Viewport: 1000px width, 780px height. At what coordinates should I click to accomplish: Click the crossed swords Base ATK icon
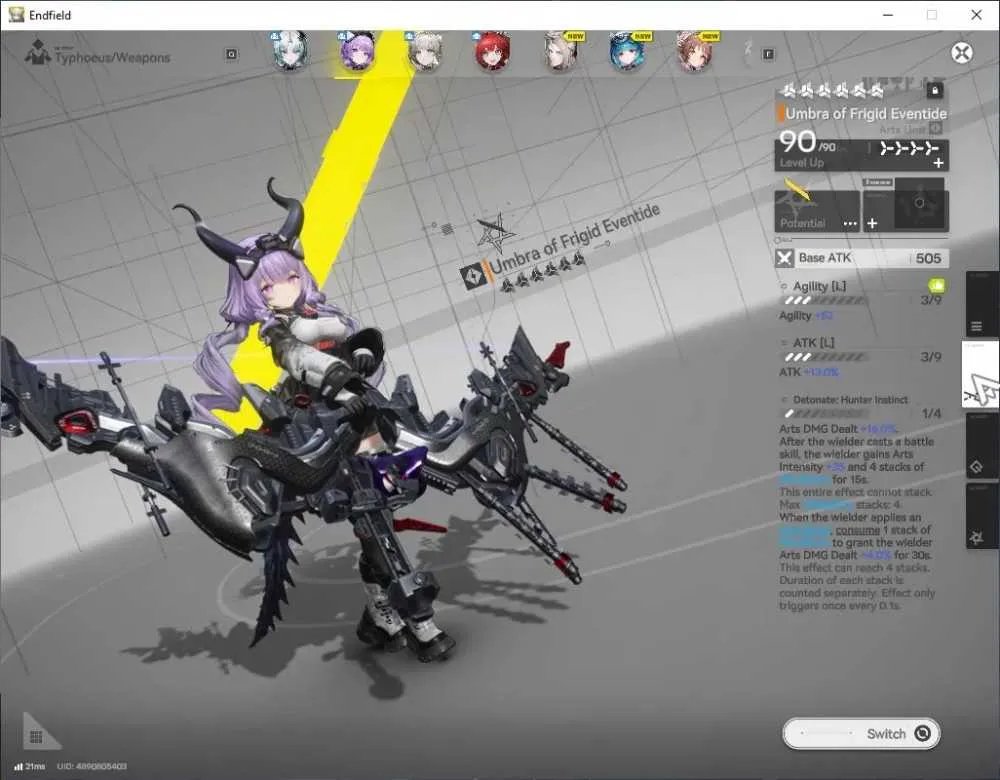tap(784, 258)
